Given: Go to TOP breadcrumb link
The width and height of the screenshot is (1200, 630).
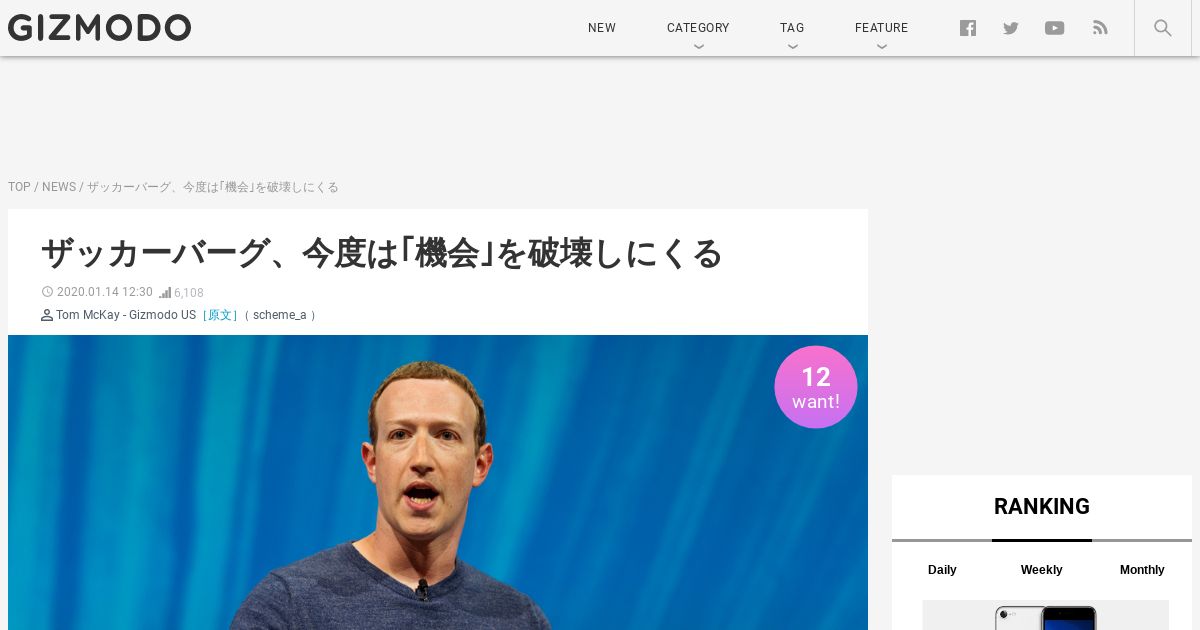Looking at the screenshot, I should 19,187.
